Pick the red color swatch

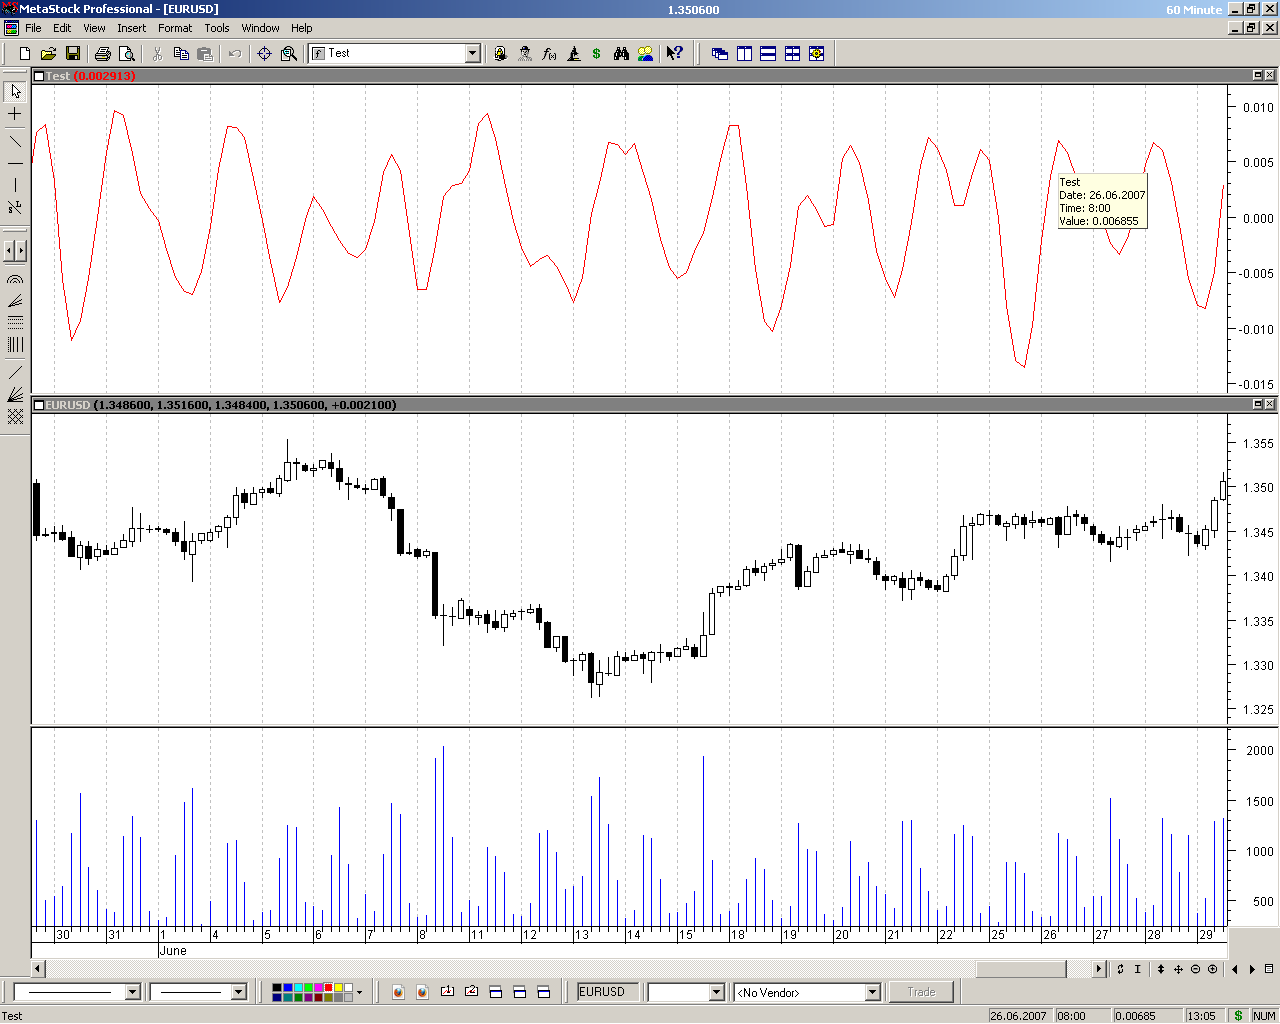pos(328,988)
